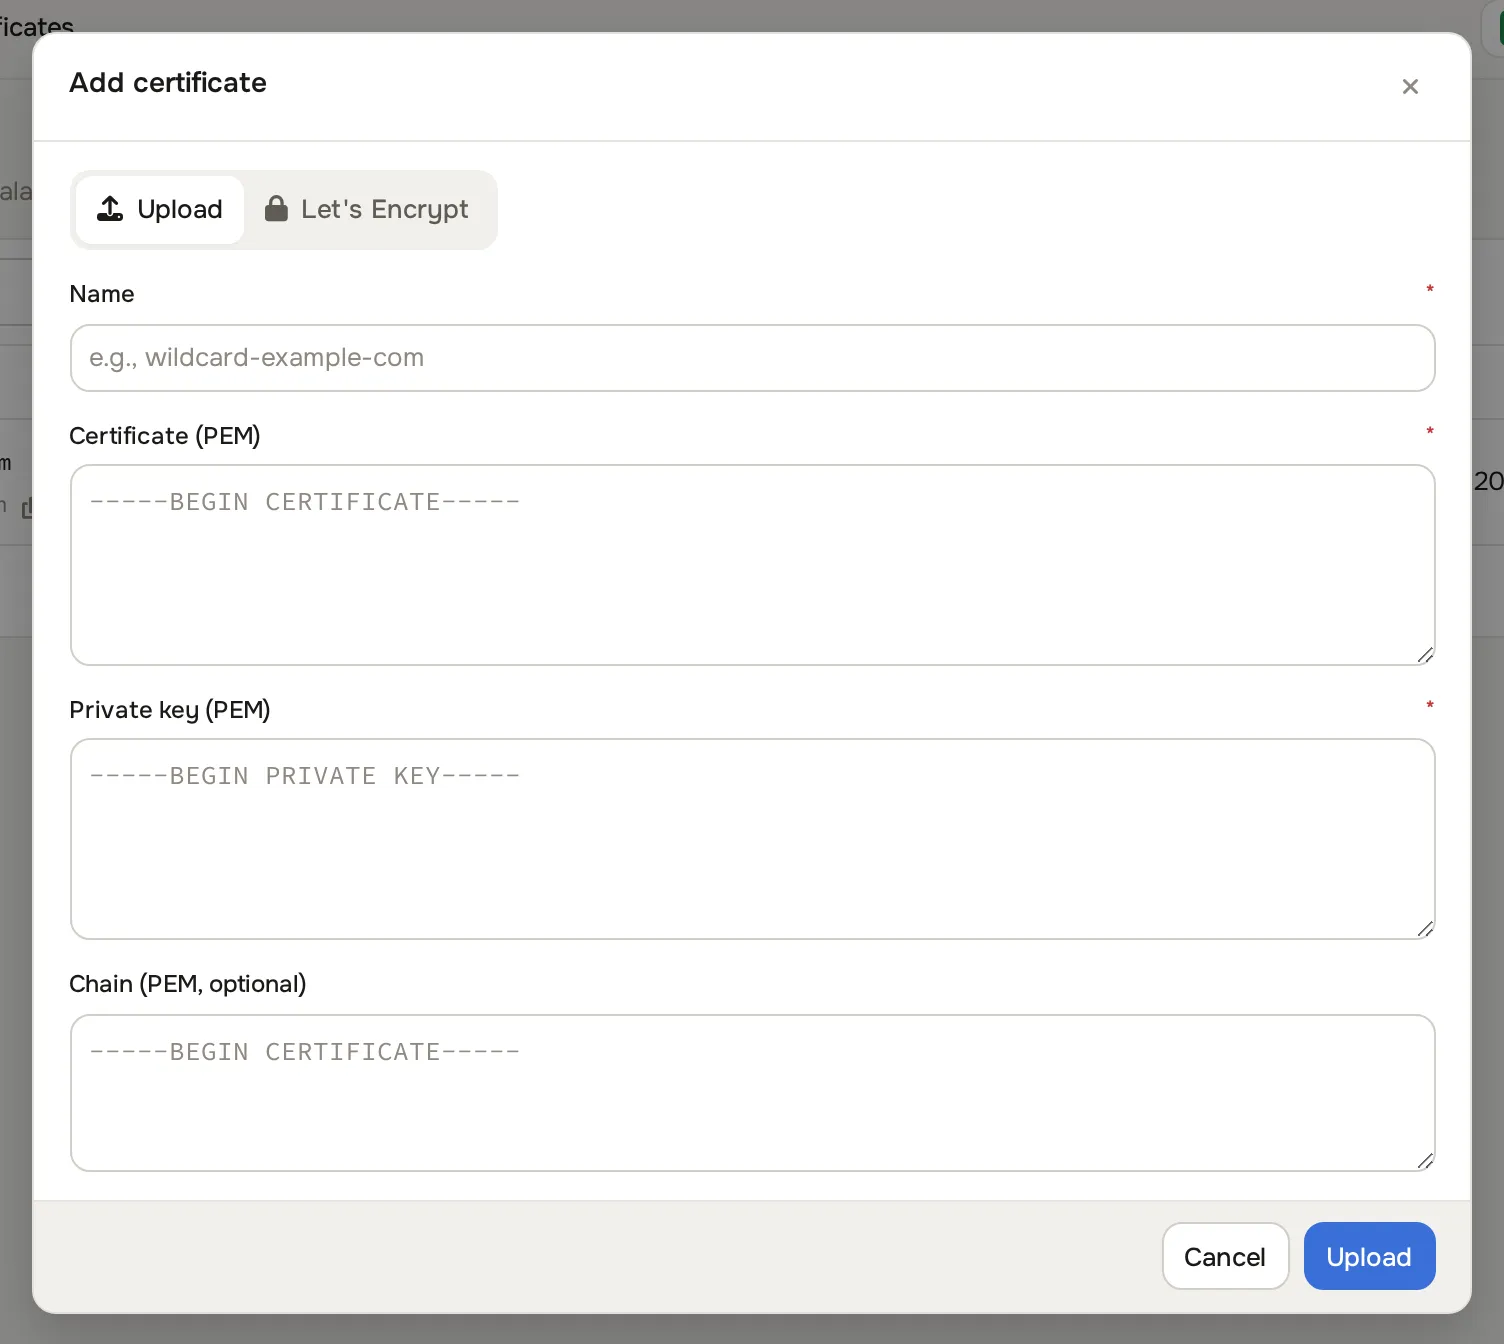This screenshot has height=1344, width=1504.
Task: Click the Certificate (PEM) resize handle
Action: (x=1425, y=655)
